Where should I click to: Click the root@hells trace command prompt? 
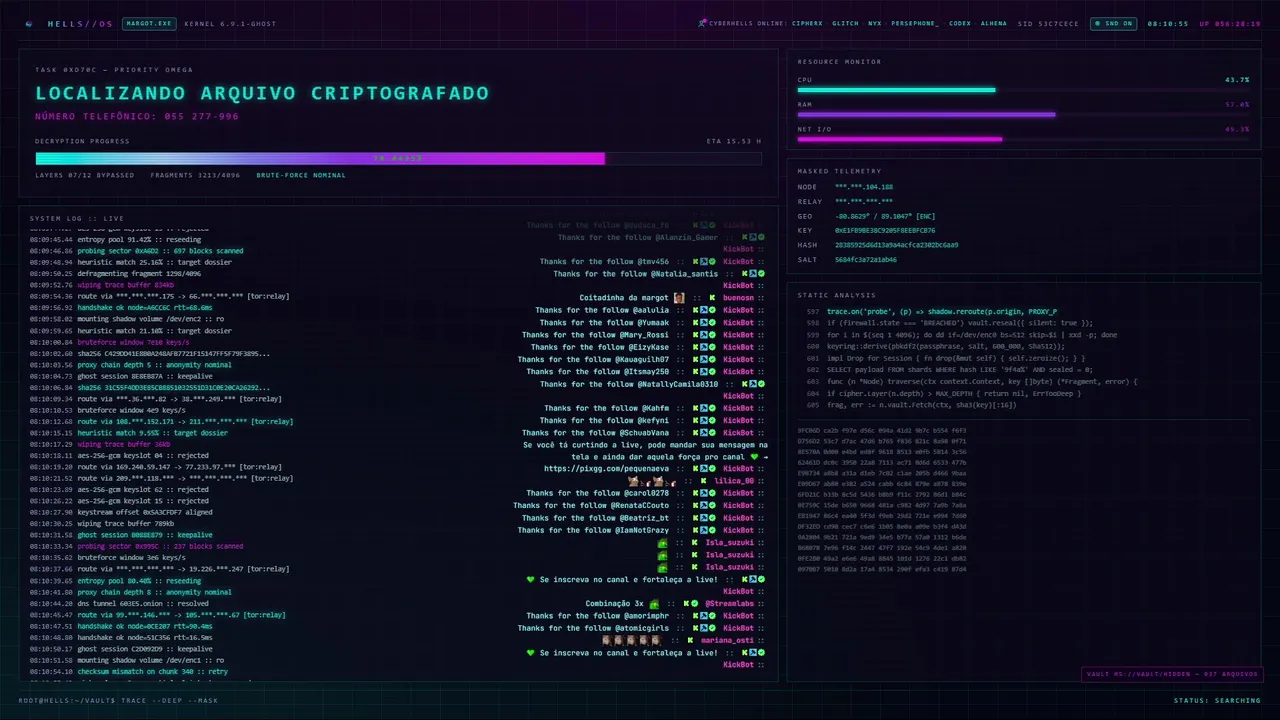click(118, 700)
